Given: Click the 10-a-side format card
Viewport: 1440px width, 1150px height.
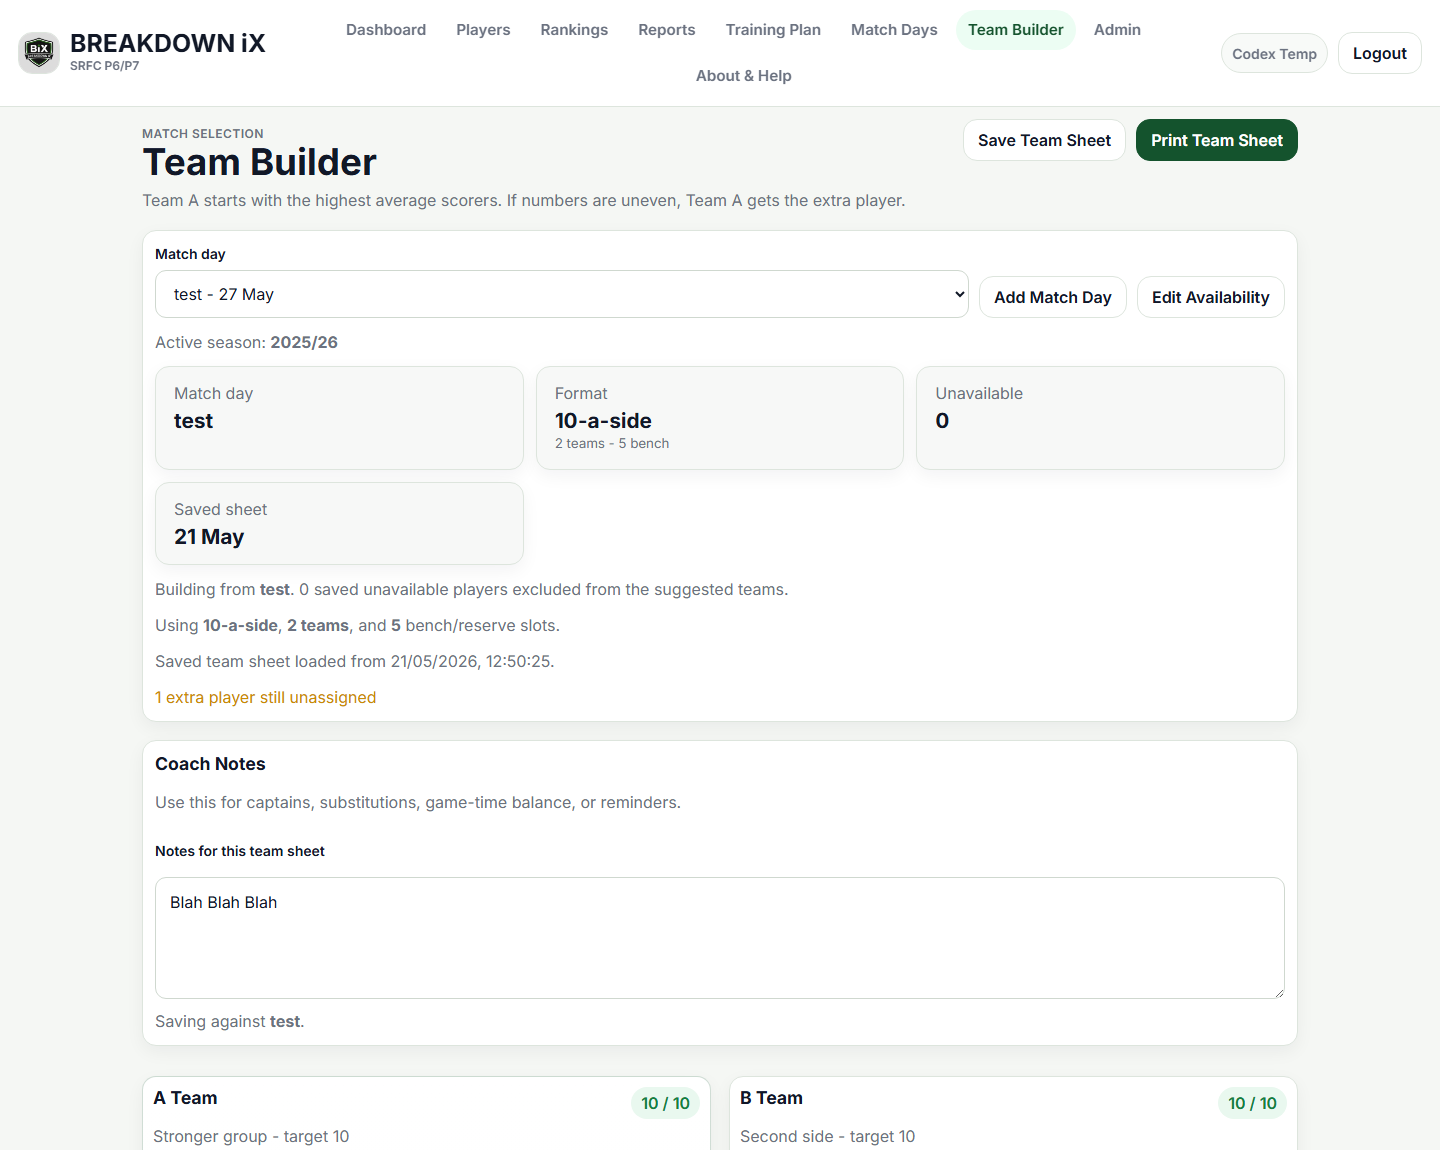Looking at the screenshot, I should 720,418.
